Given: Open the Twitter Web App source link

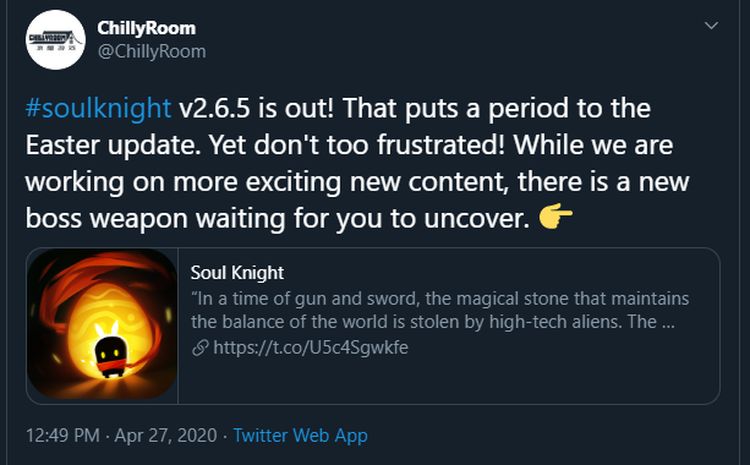Looking at the screenshot, I should coord(300,435).
